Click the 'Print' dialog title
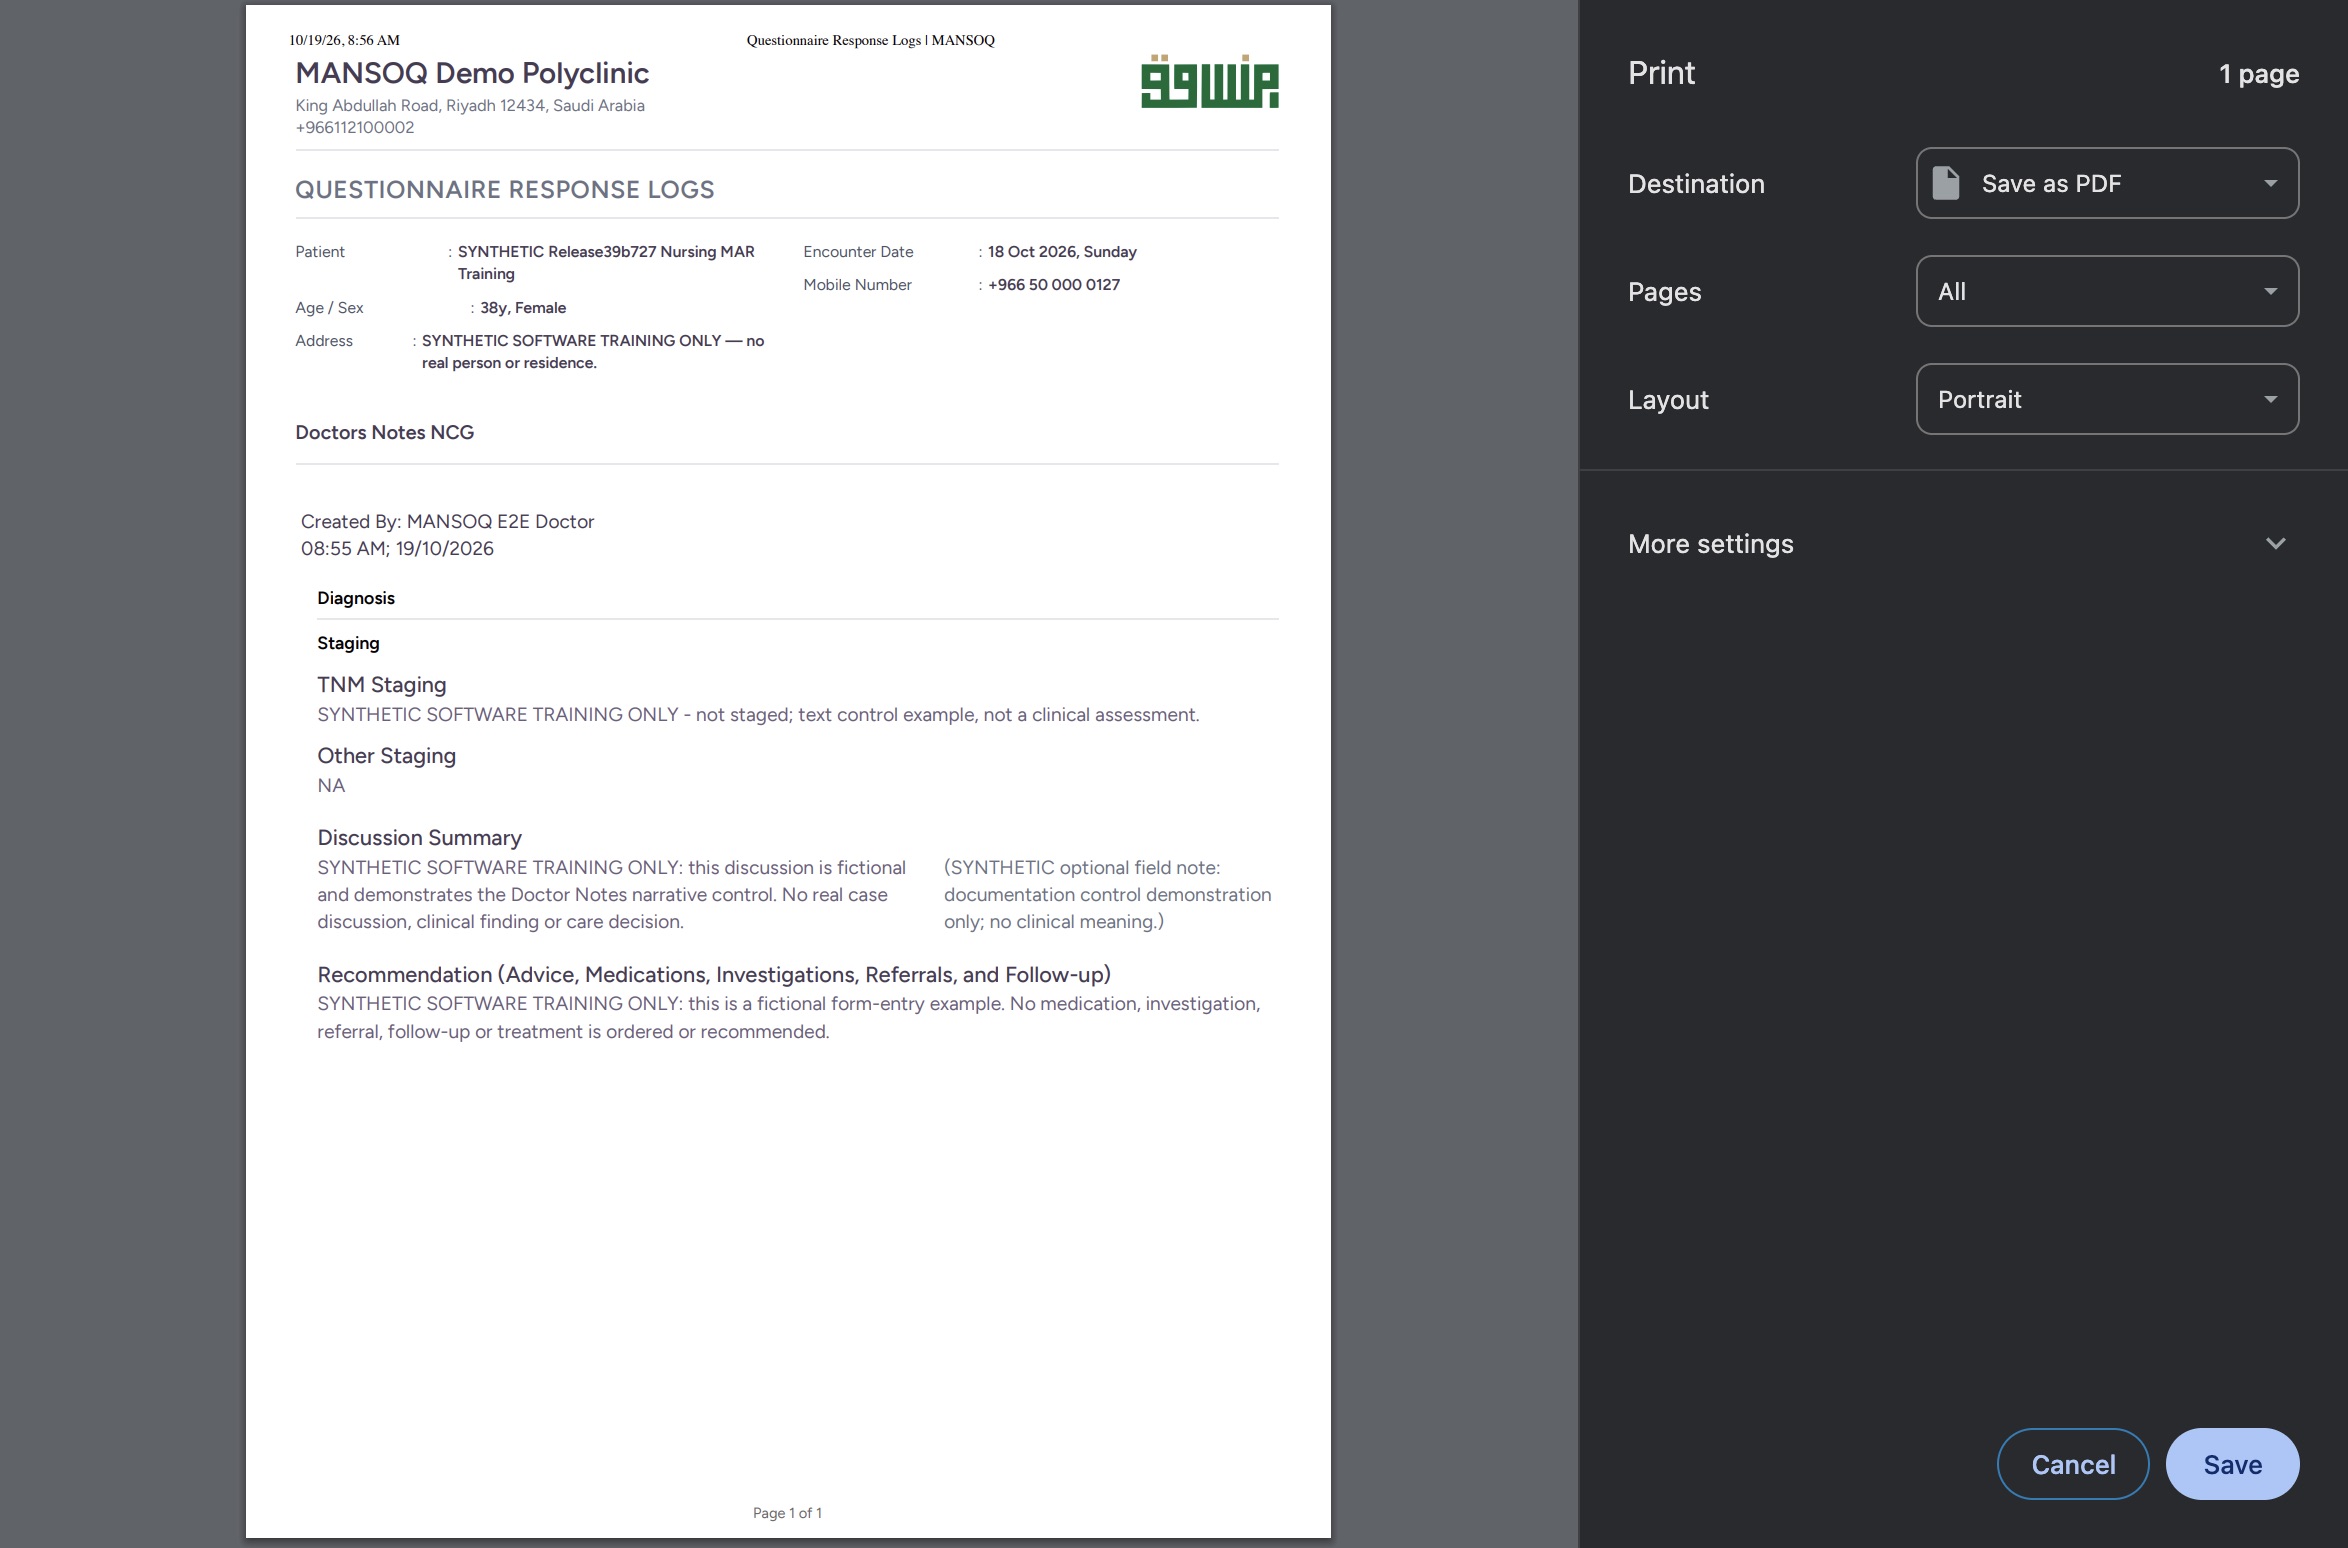The height and width of the screenshot is (1548, 2348). [x=1661, y=73]
